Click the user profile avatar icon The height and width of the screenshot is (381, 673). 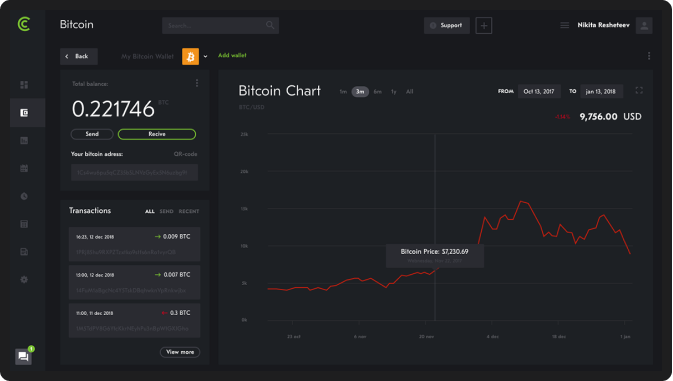pyautogui.click(x=644, y=25)
